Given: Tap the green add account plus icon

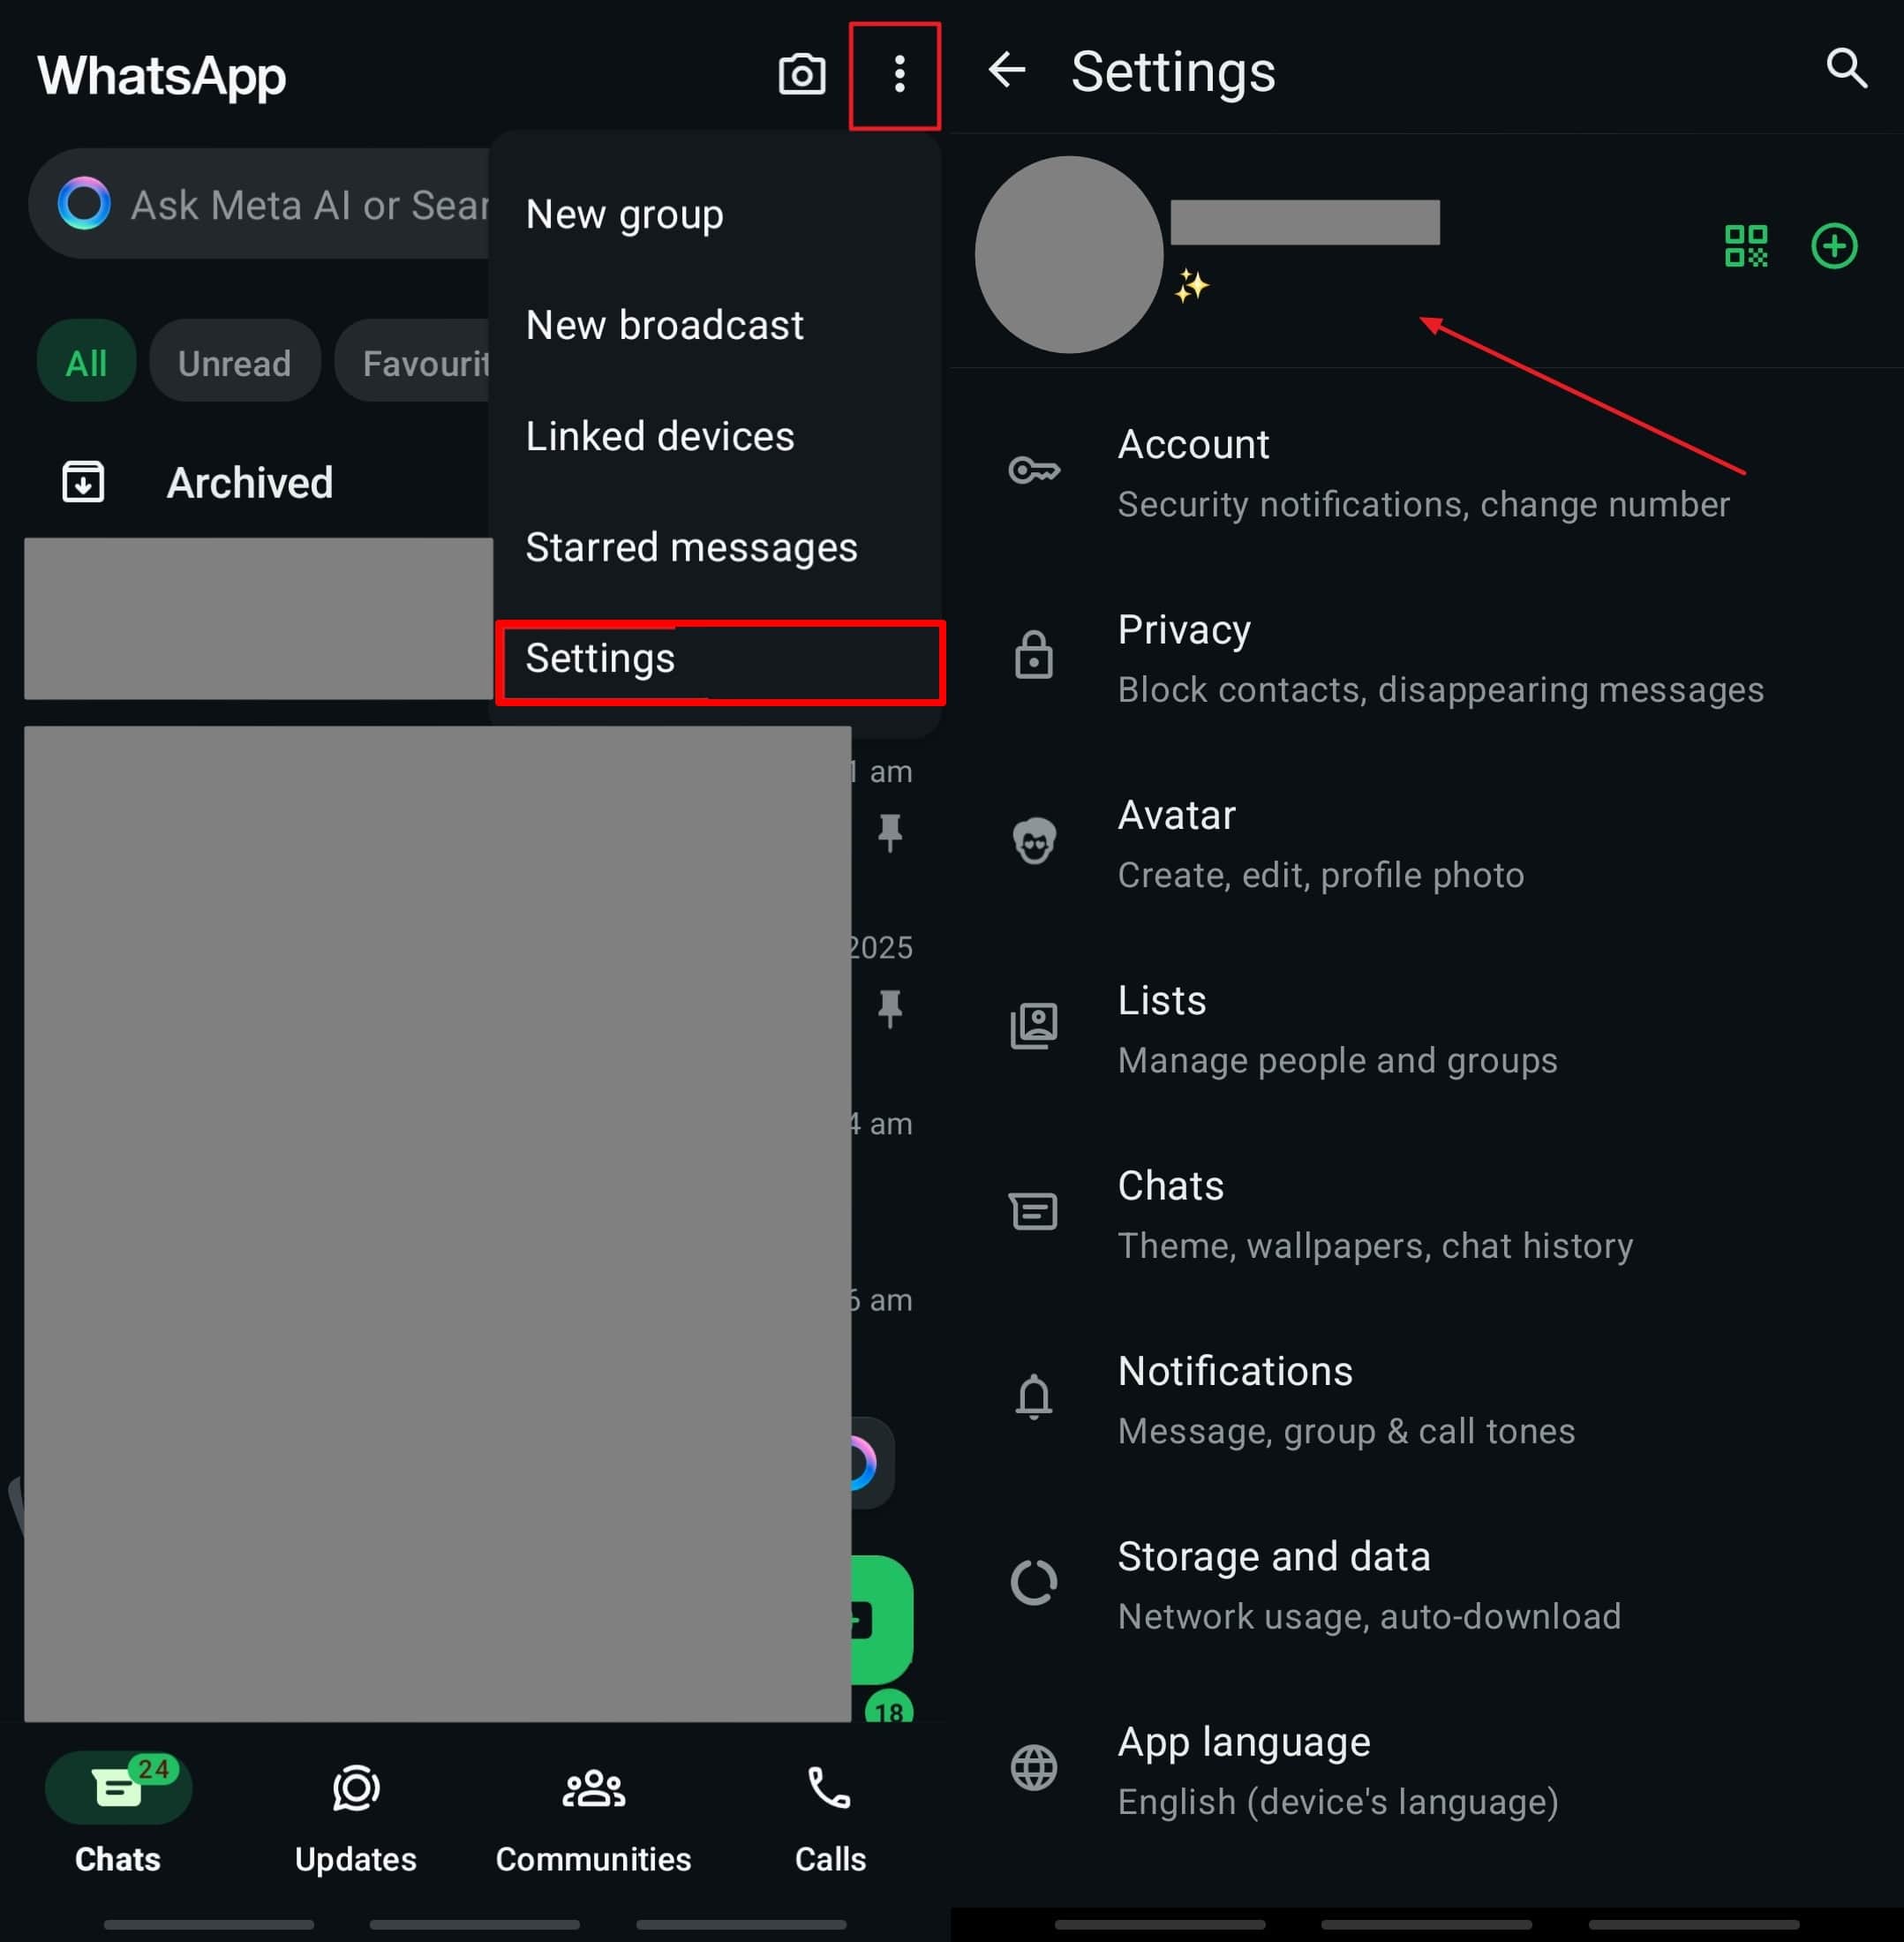Looking at the screenshot, I should pos(1834,246).
